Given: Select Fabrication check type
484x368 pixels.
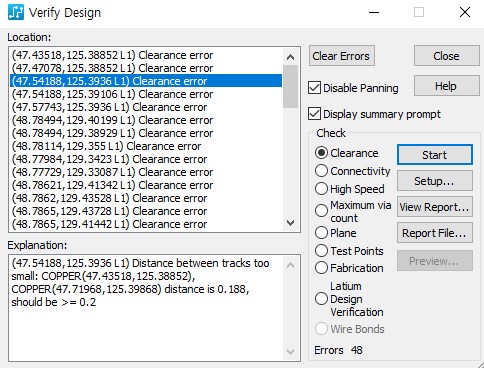Looking at the screenshot, I should pos(321,268).
